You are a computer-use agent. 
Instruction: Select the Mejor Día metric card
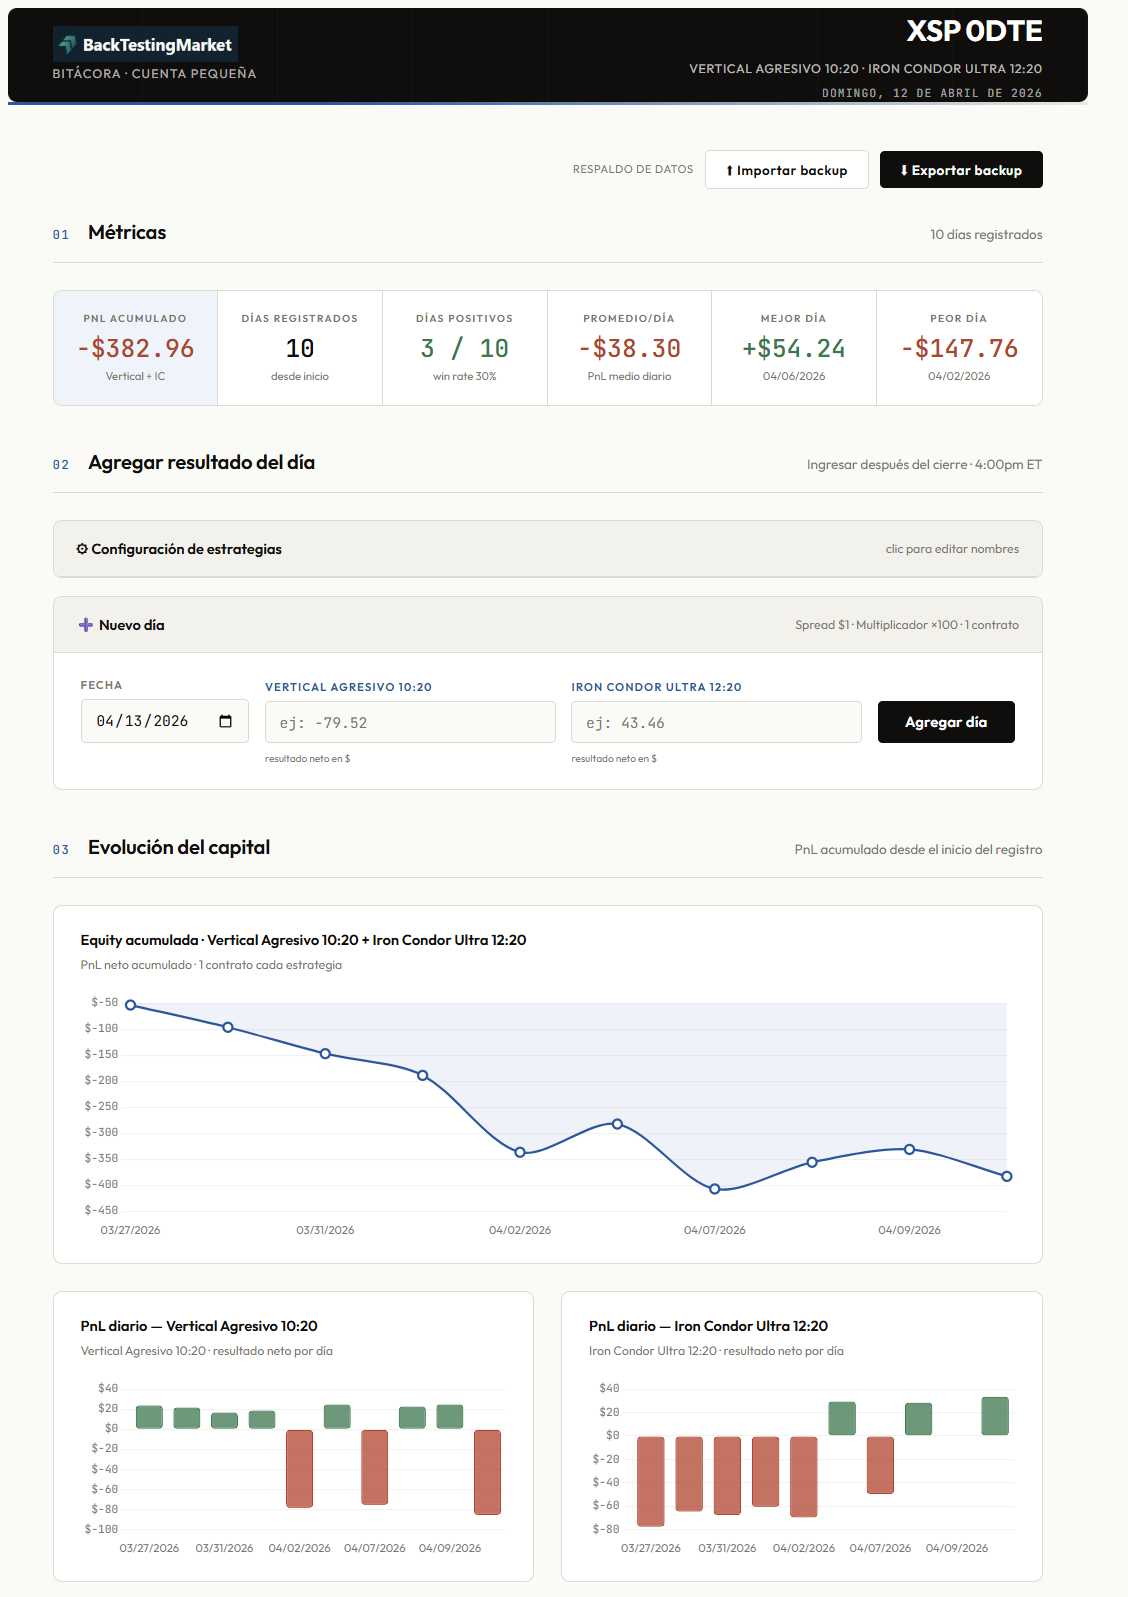pos(793,348)
